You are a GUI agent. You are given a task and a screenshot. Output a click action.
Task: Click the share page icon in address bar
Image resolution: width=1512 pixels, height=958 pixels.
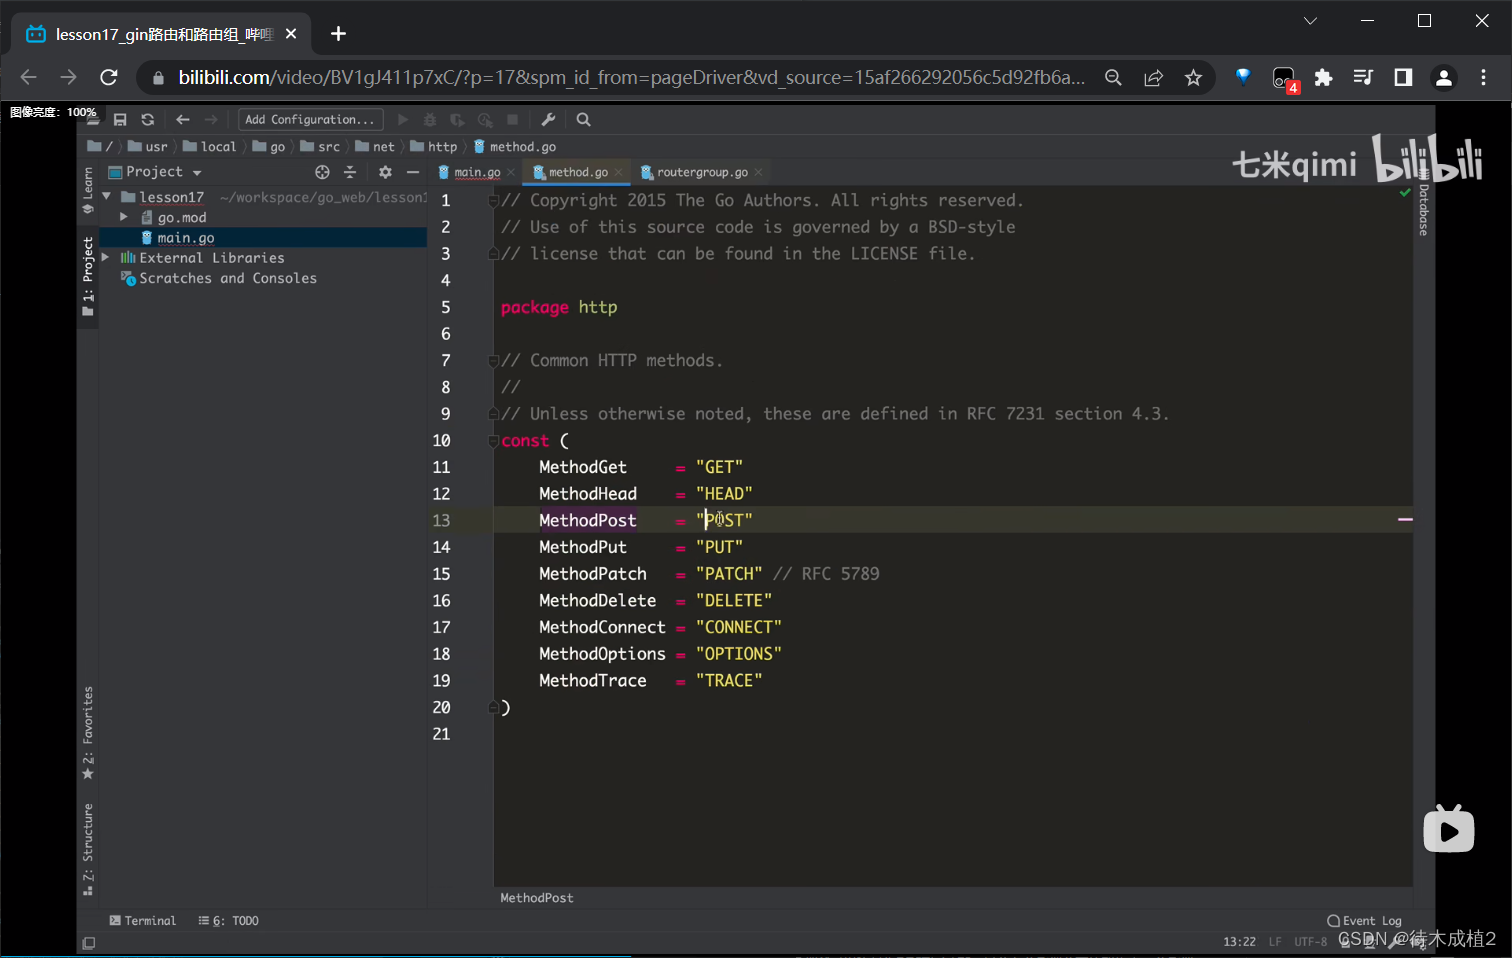click(x=1153, y=77)
